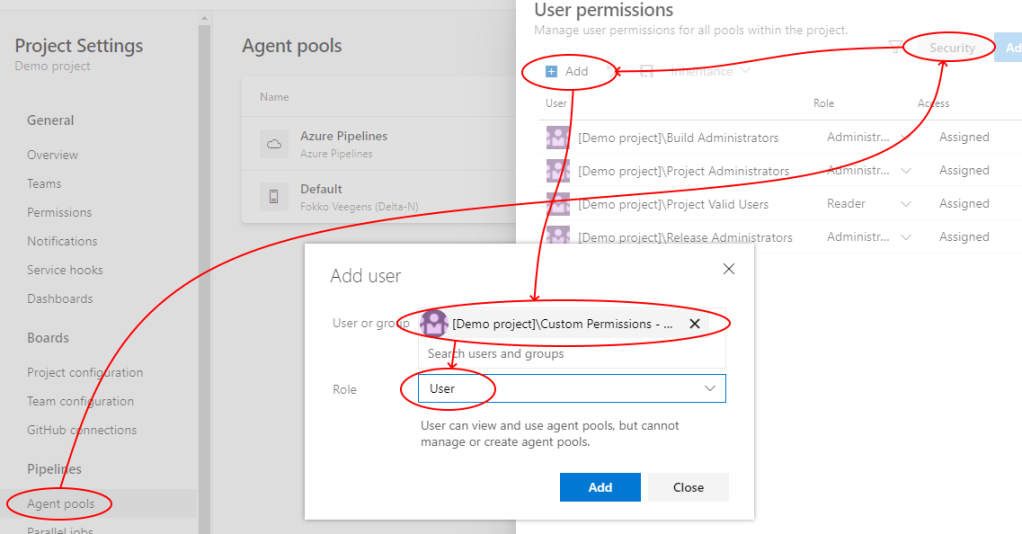Click the blue plus icon beside Add
Image resolution: width=1022 pixels, height=534 pixels.
click(551, 71)
